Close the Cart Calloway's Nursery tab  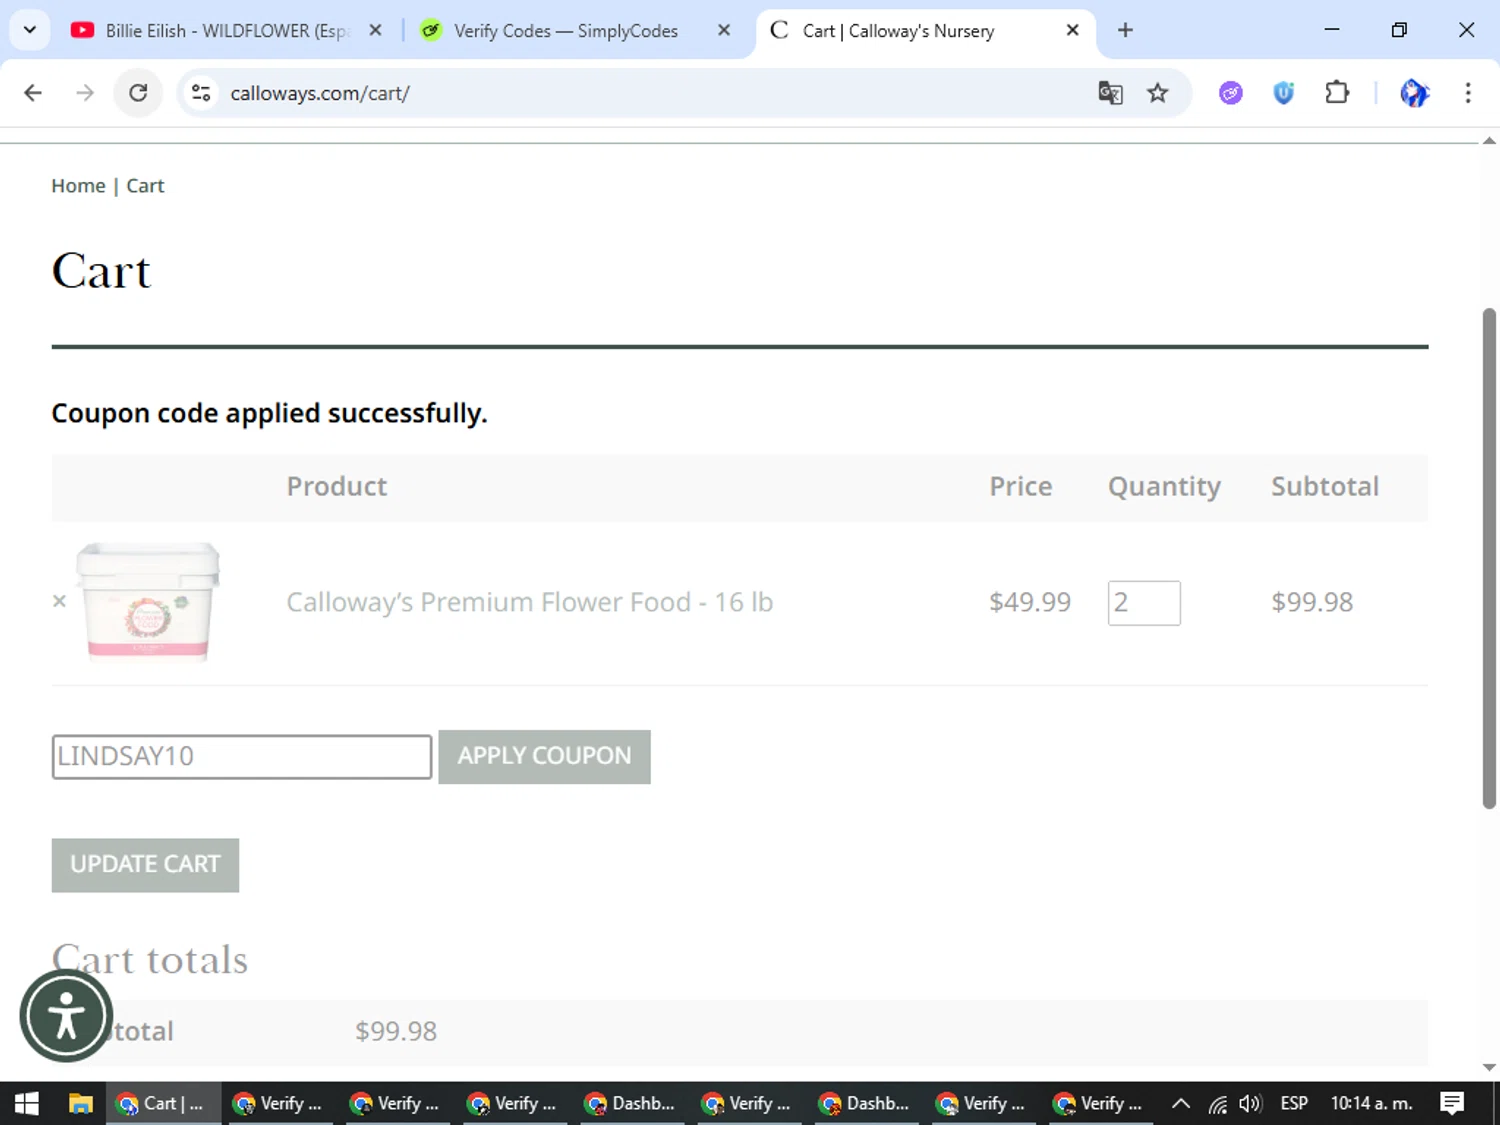[1072, 31]
